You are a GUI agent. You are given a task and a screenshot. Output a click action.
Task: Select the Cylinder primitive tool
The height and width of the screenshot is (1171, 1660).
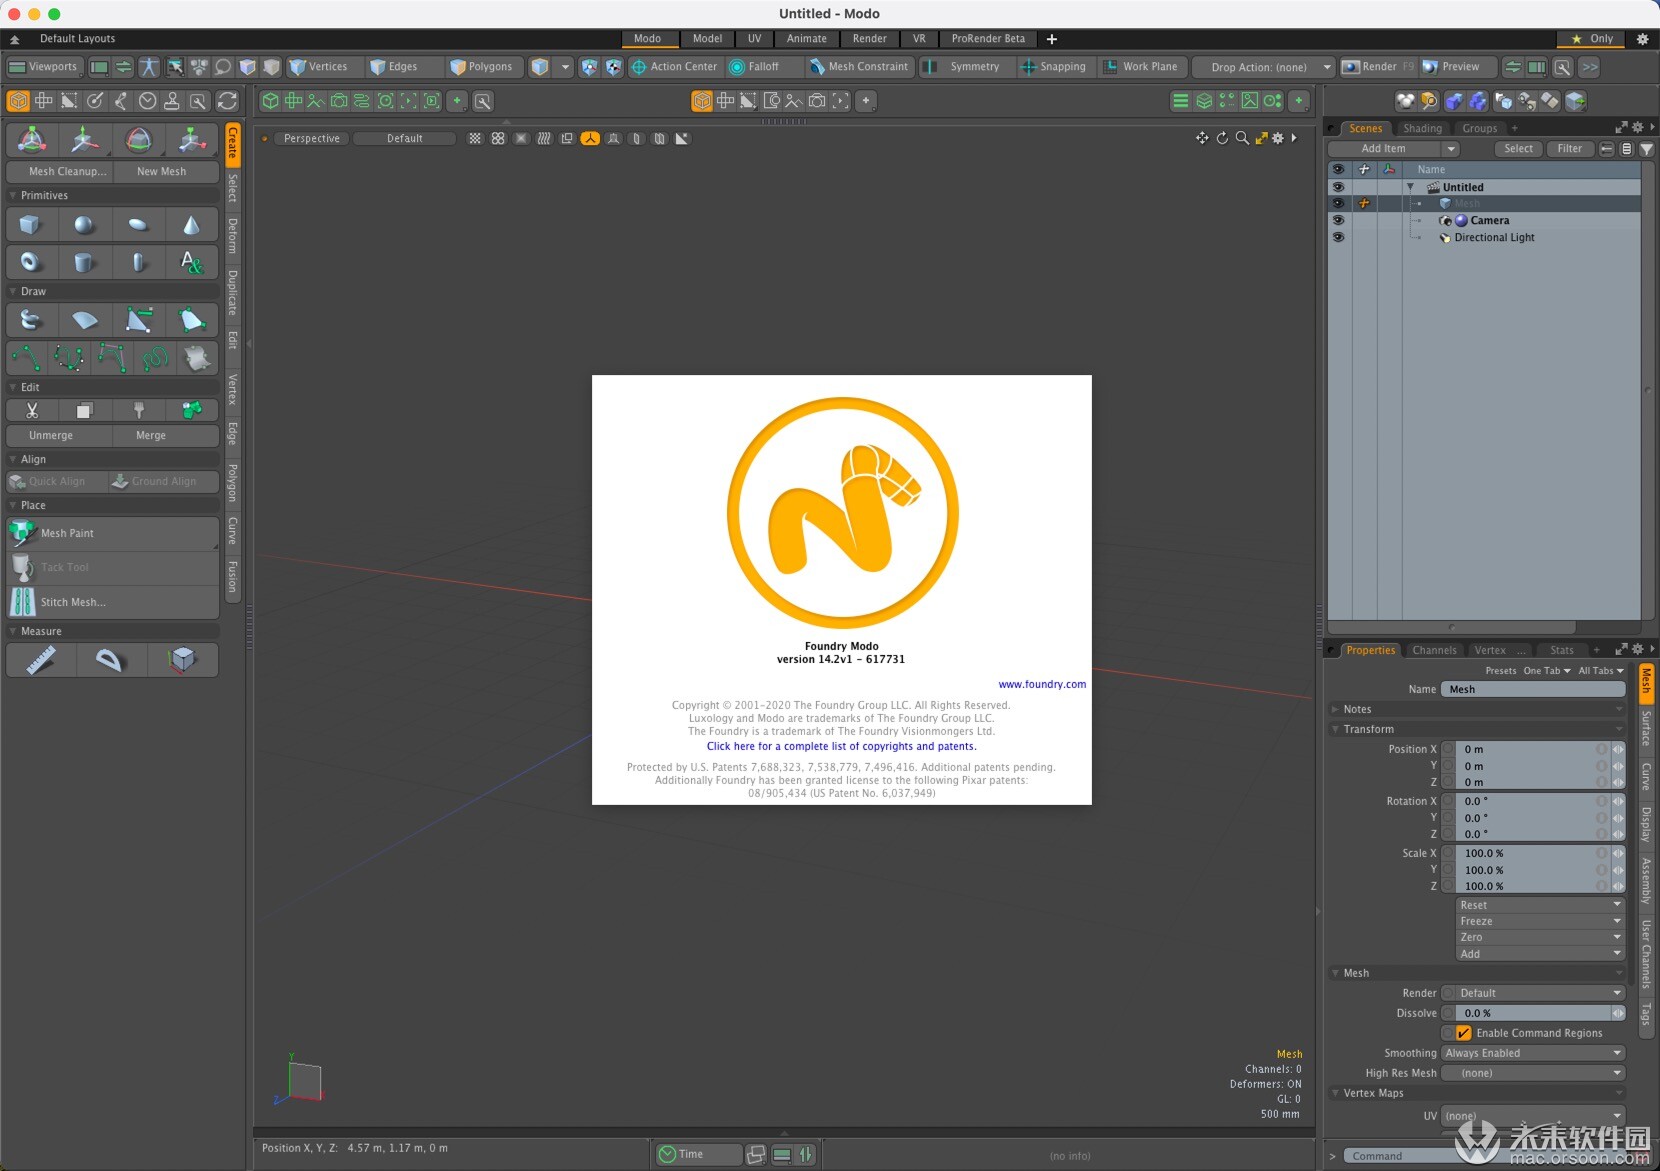[x=84, y=262]
